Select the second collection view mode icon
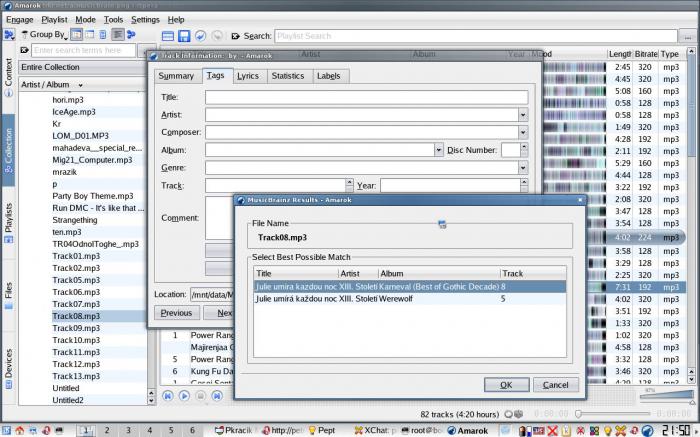 pos(90,34)
